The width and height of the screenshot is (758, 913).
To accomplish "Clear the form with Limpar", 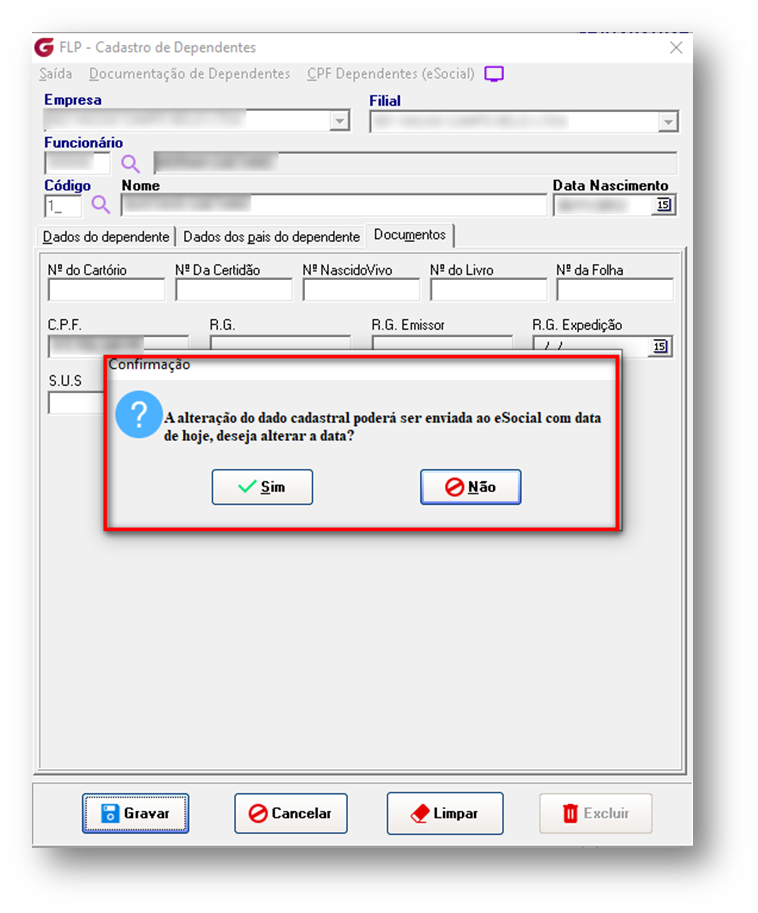I will pyautogui.click(x=445, y=813).
